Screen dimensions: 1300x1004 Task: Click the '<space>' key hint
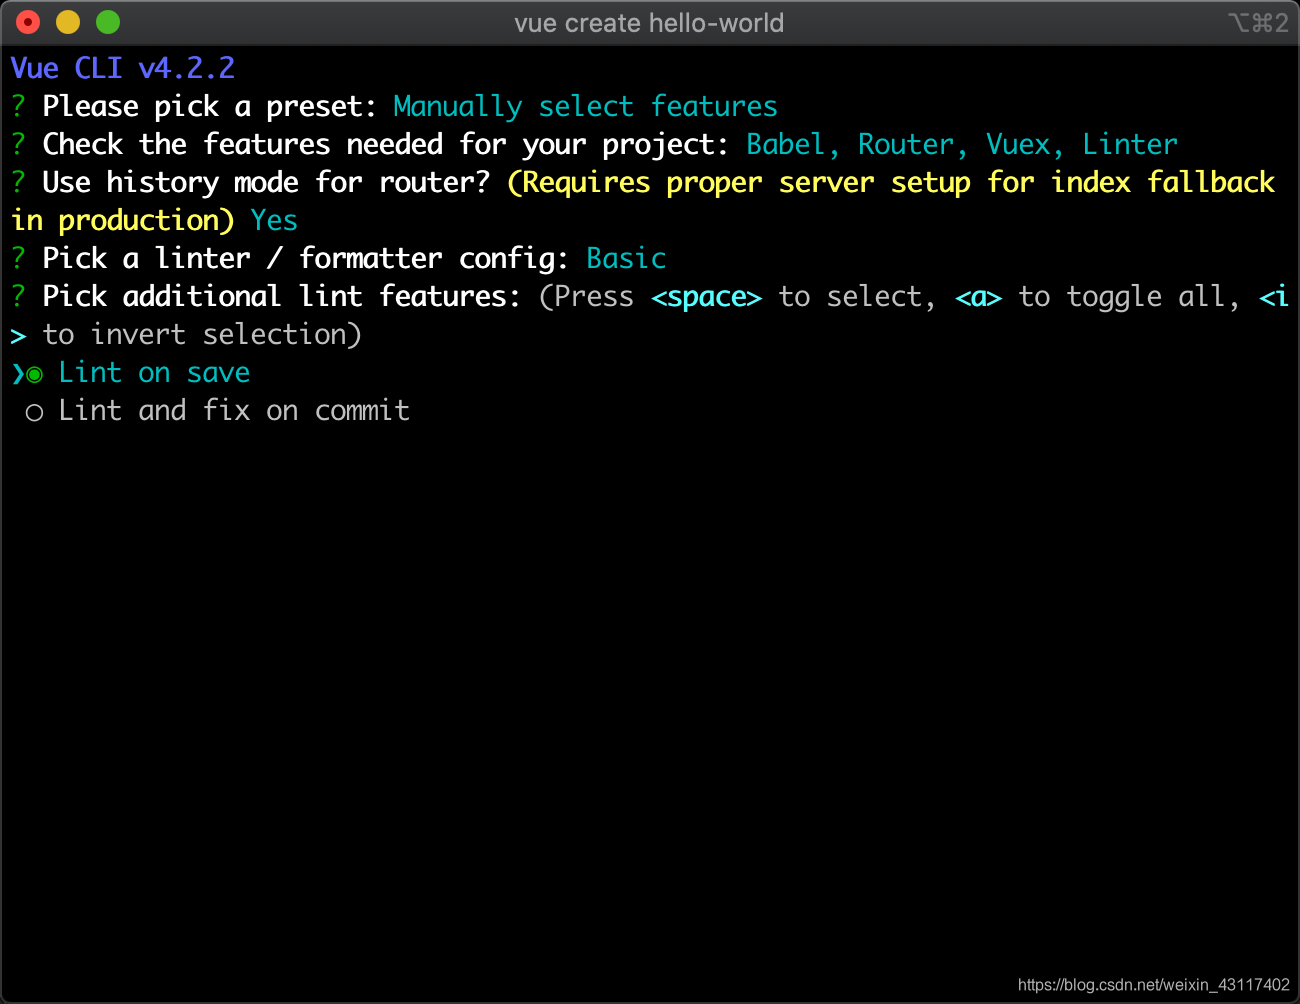click(x=706, y=297)
